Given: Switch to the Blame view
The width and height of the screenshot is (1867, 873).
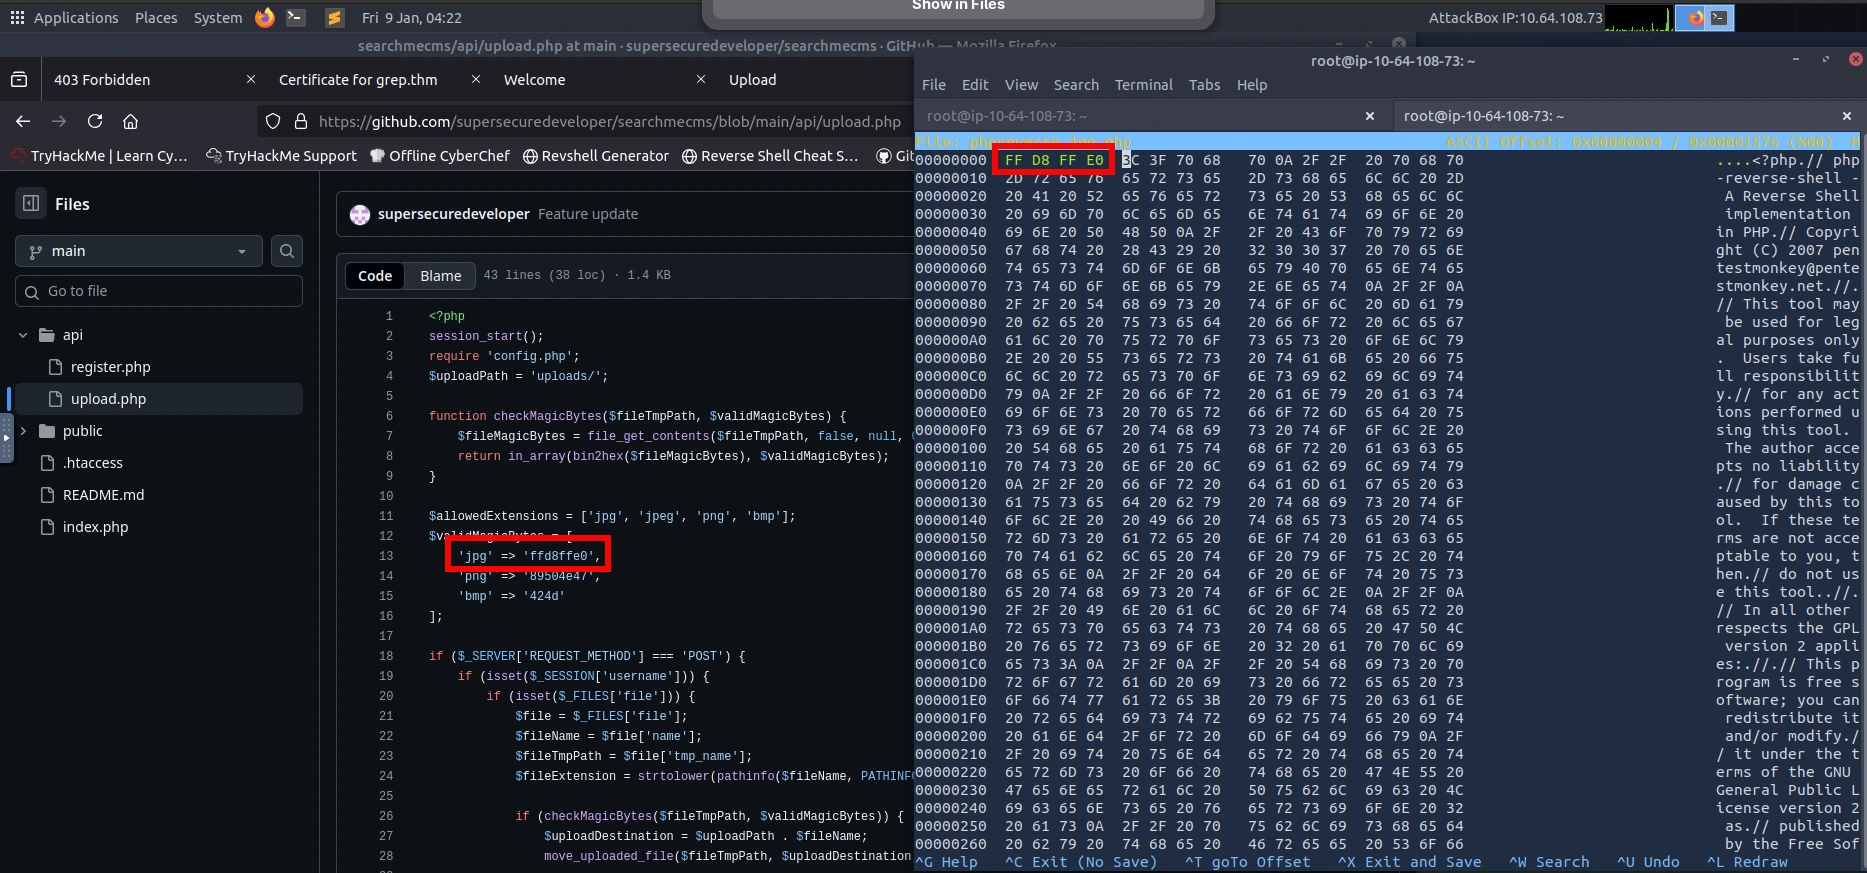Looking at the screenshot, I should 440,276.
